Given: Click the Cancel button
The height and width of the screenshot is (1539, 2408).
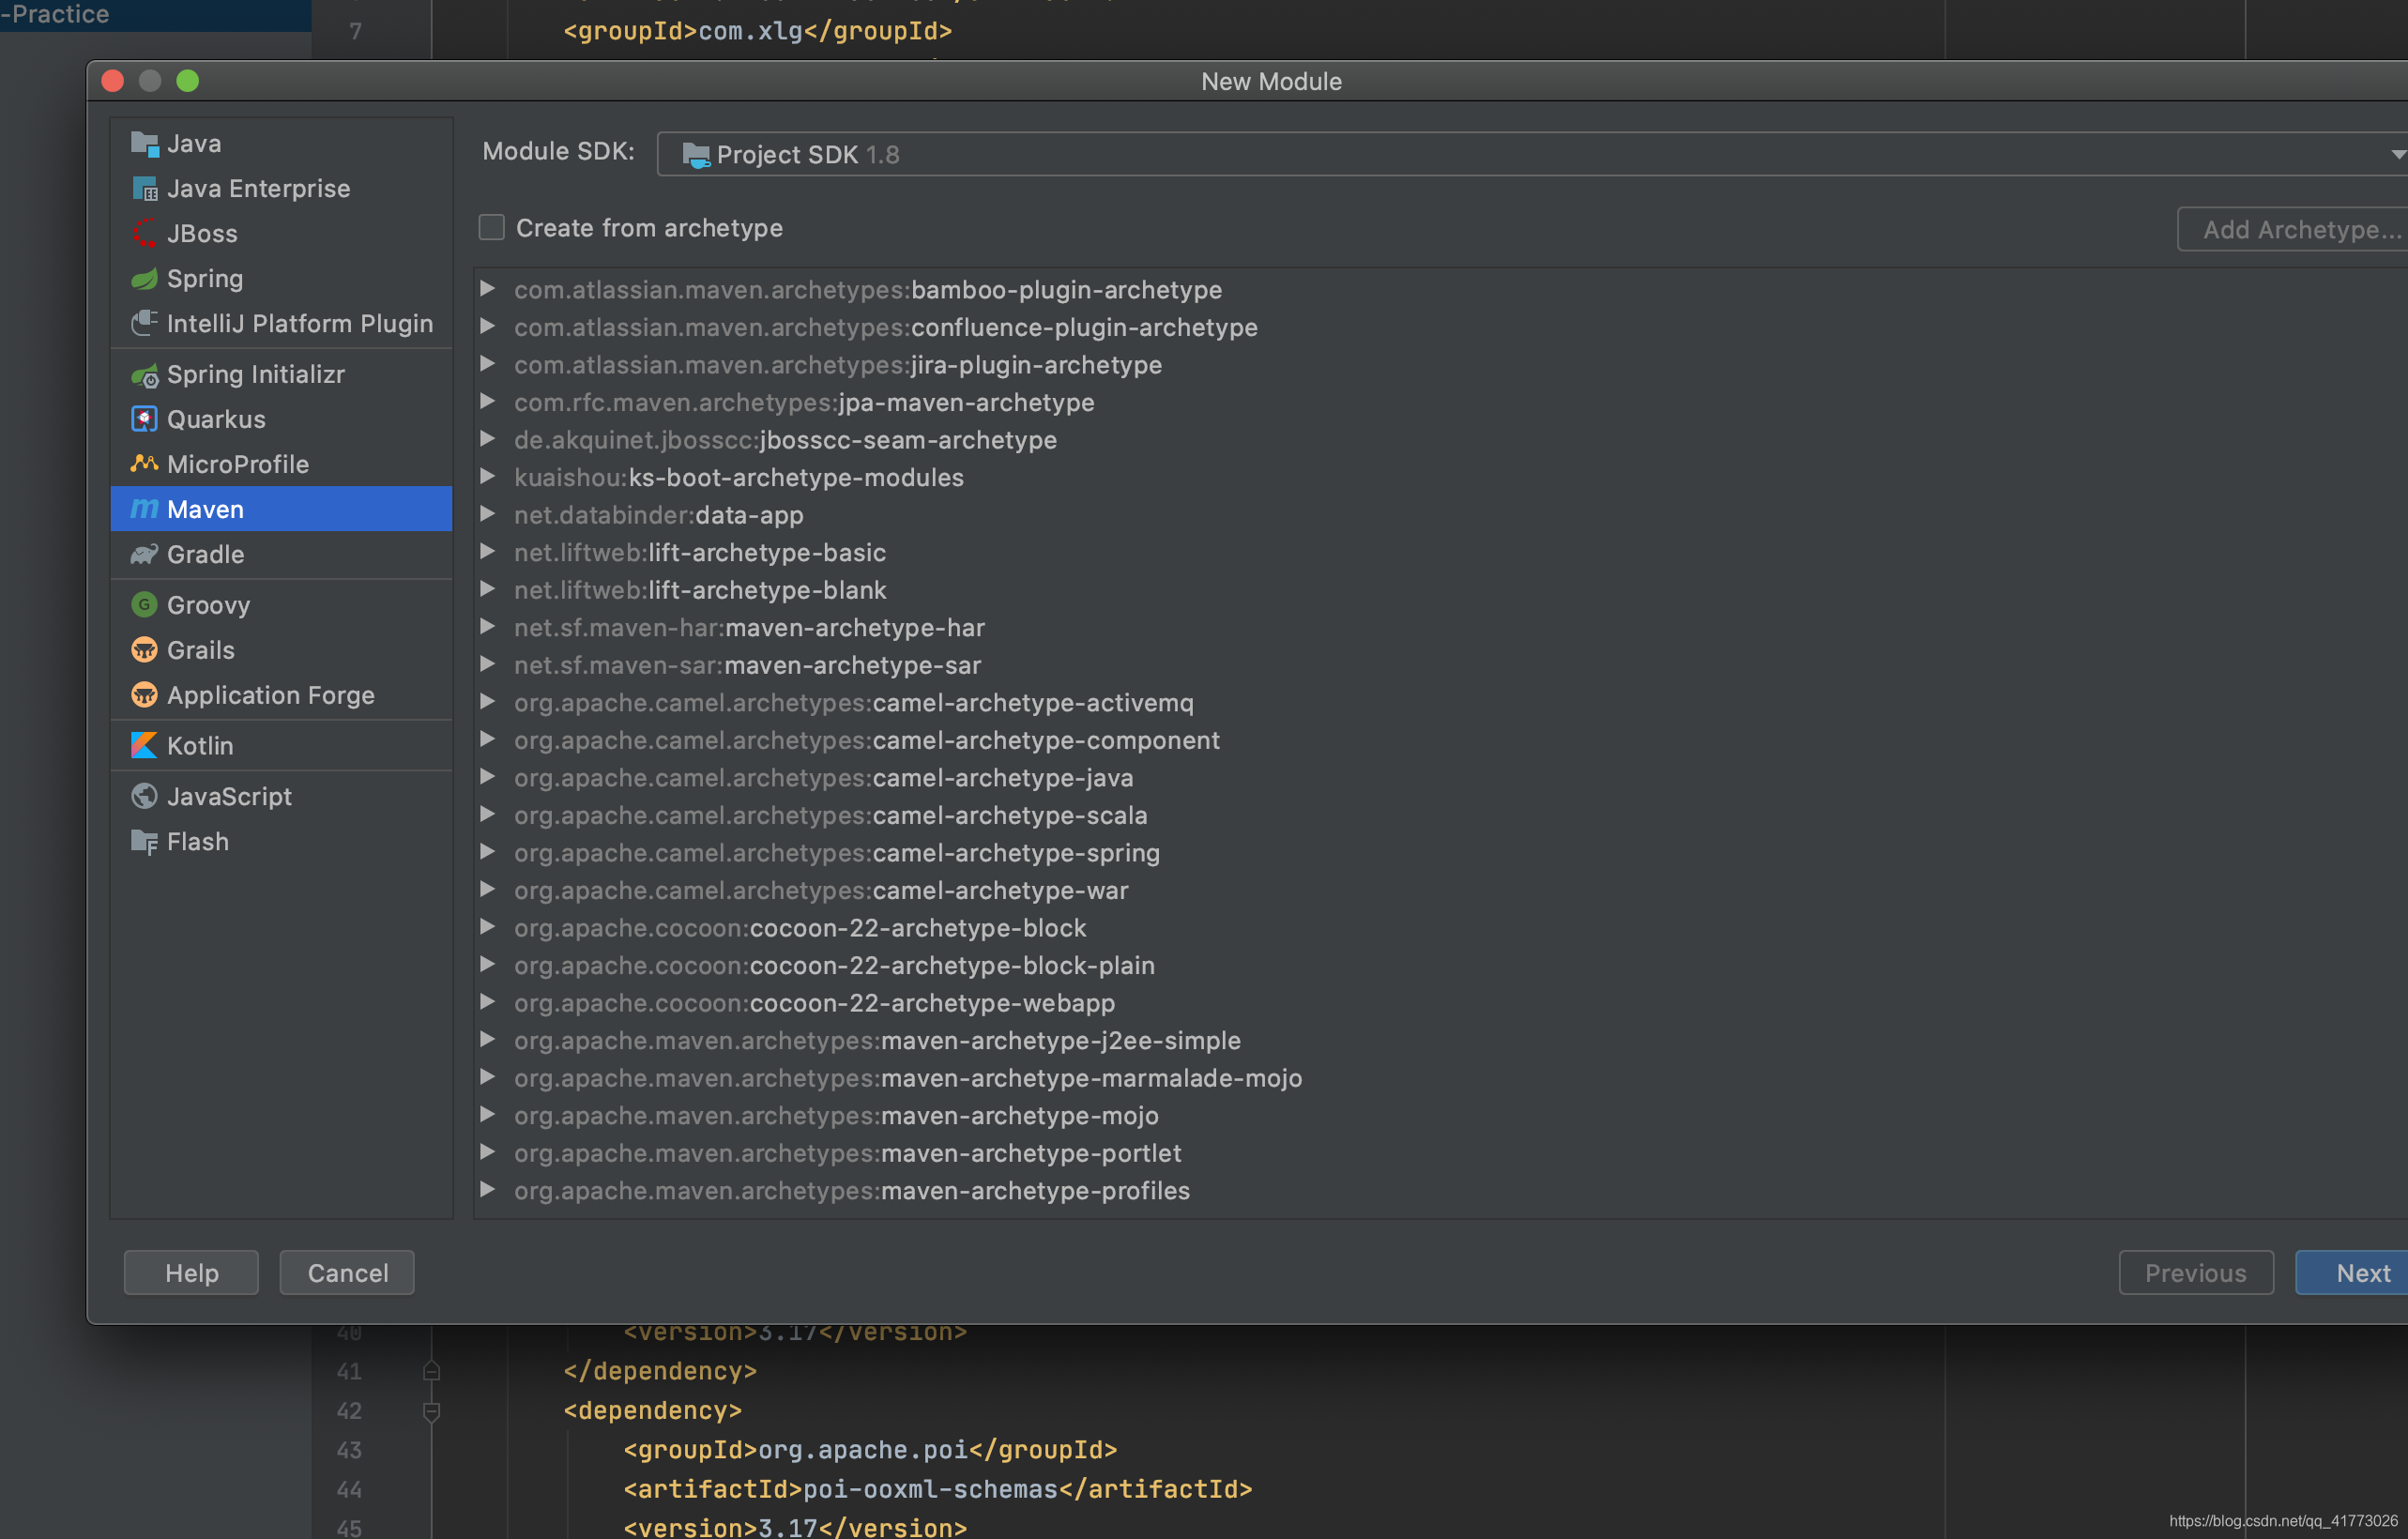Looking at the screenshot, I should (x=345, y=1272).
